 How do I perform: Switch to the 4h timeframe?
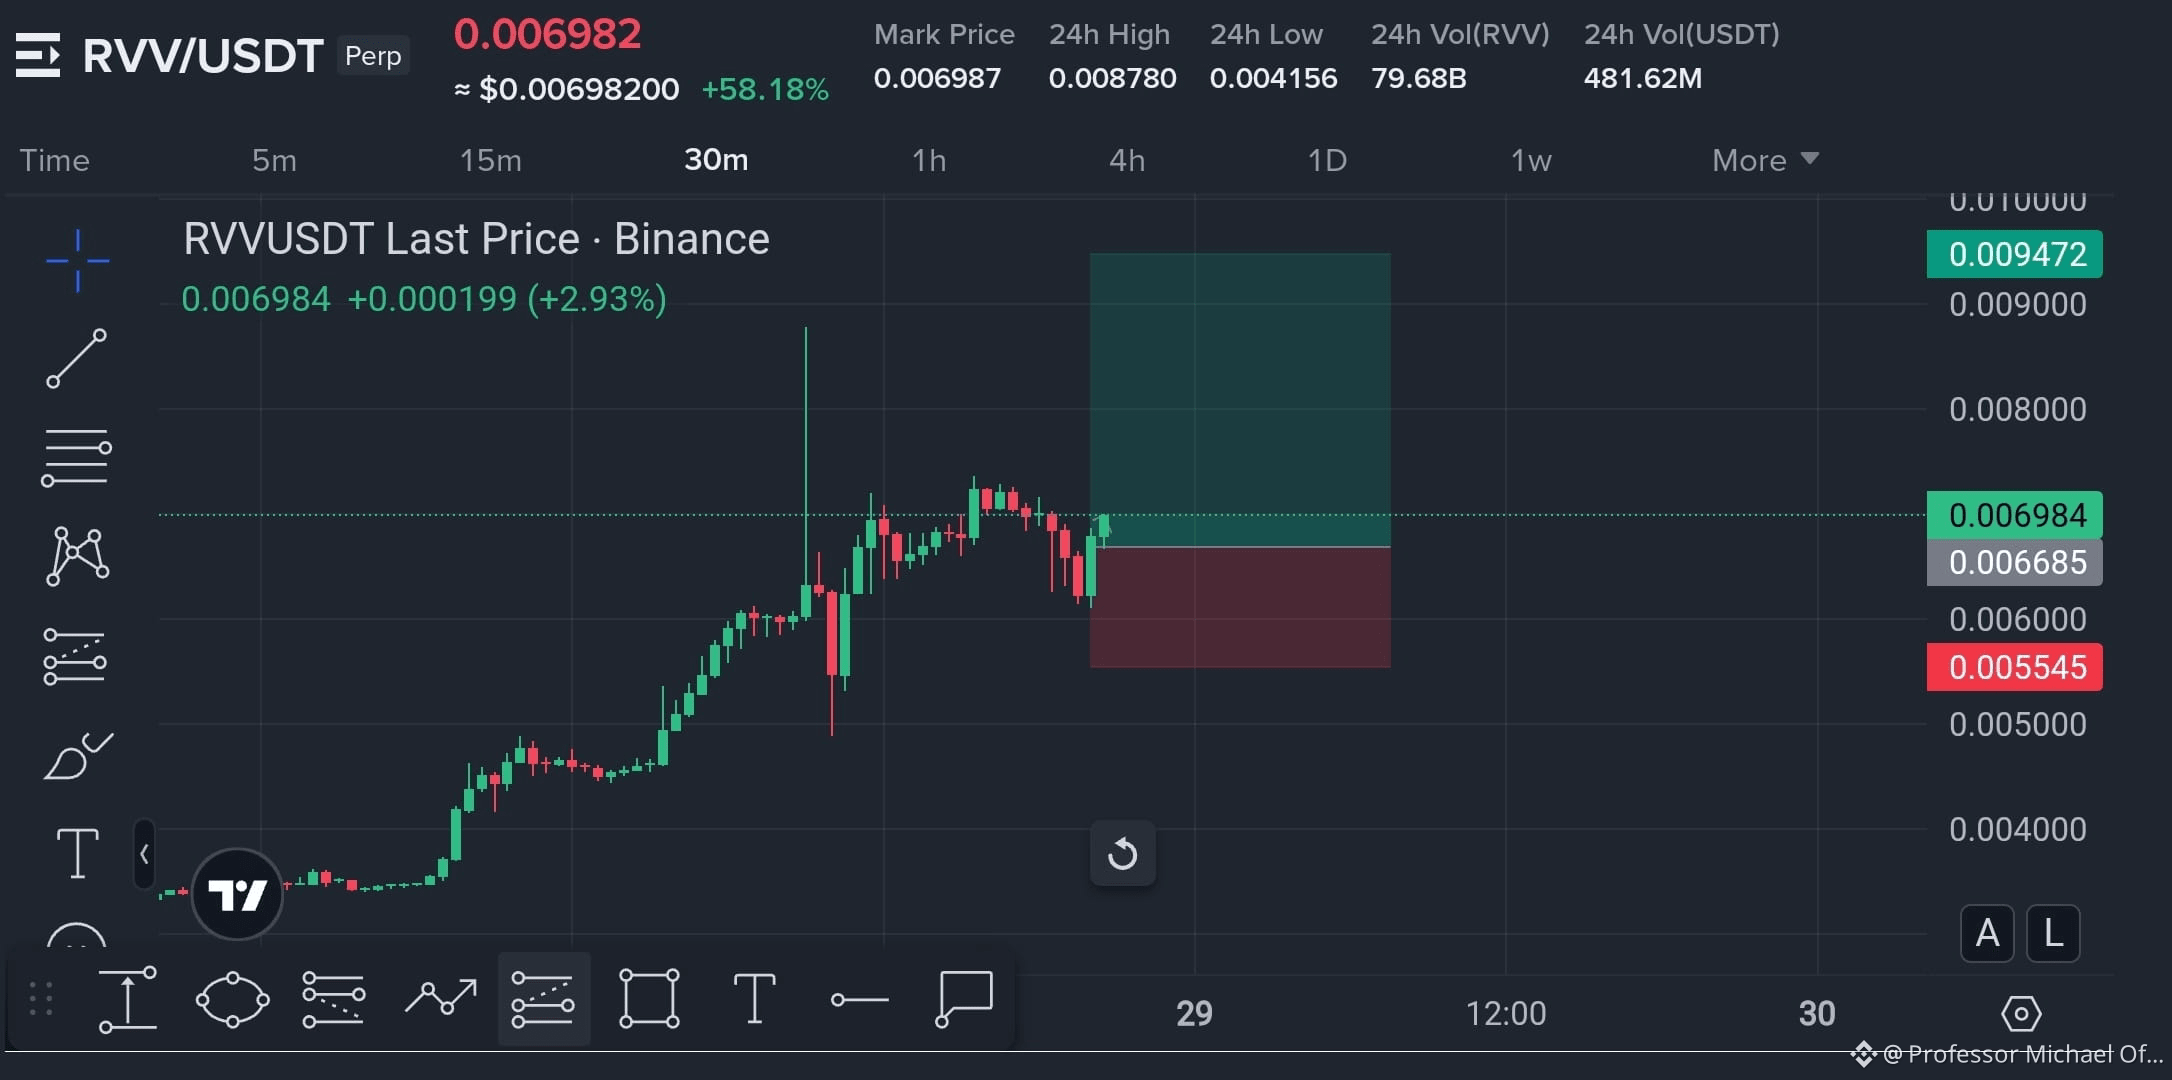(x=1127, y=160)
